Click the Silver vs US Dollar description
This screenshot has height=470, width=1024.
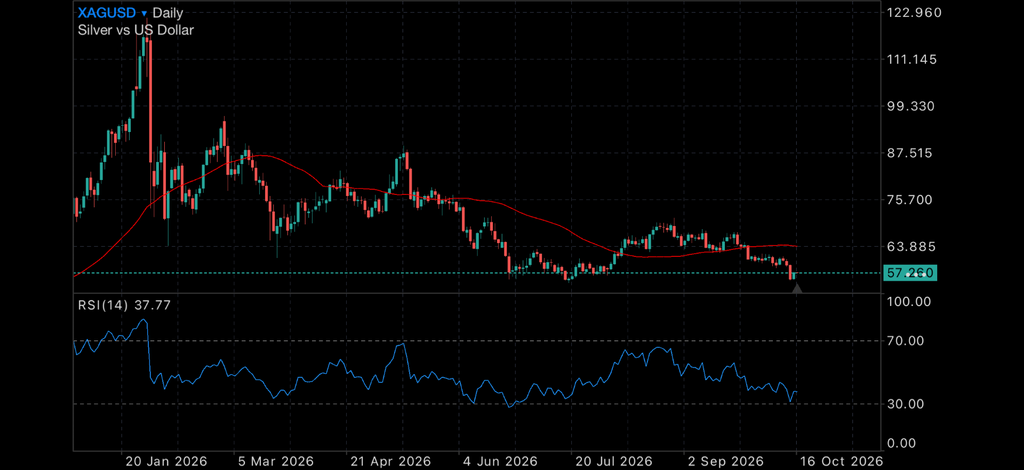click(136, 30)
